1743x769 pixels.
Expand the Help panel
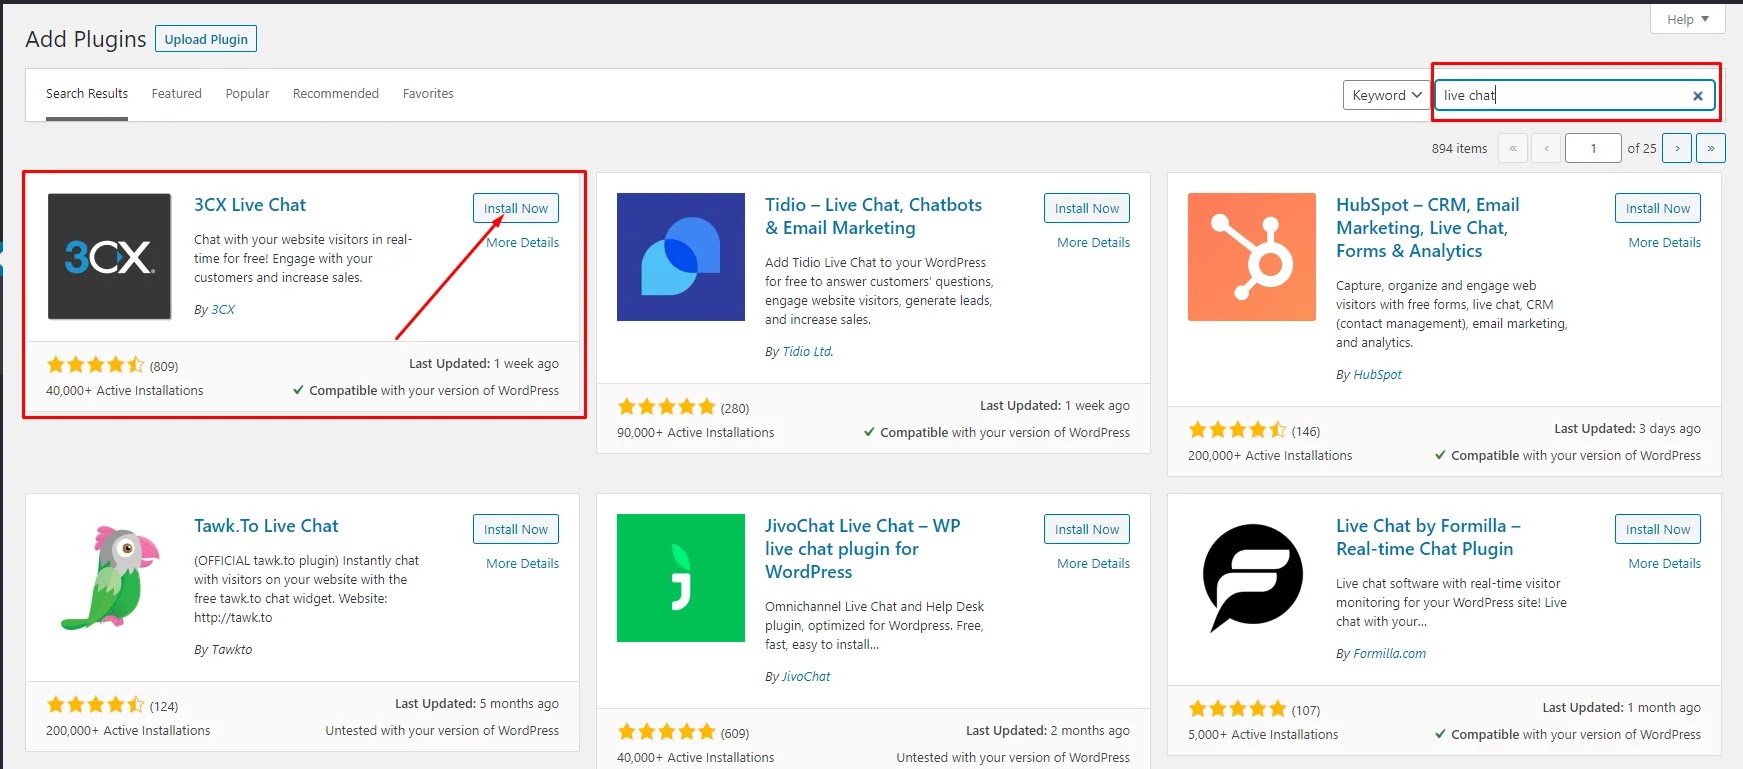(x=1687, y=19)
